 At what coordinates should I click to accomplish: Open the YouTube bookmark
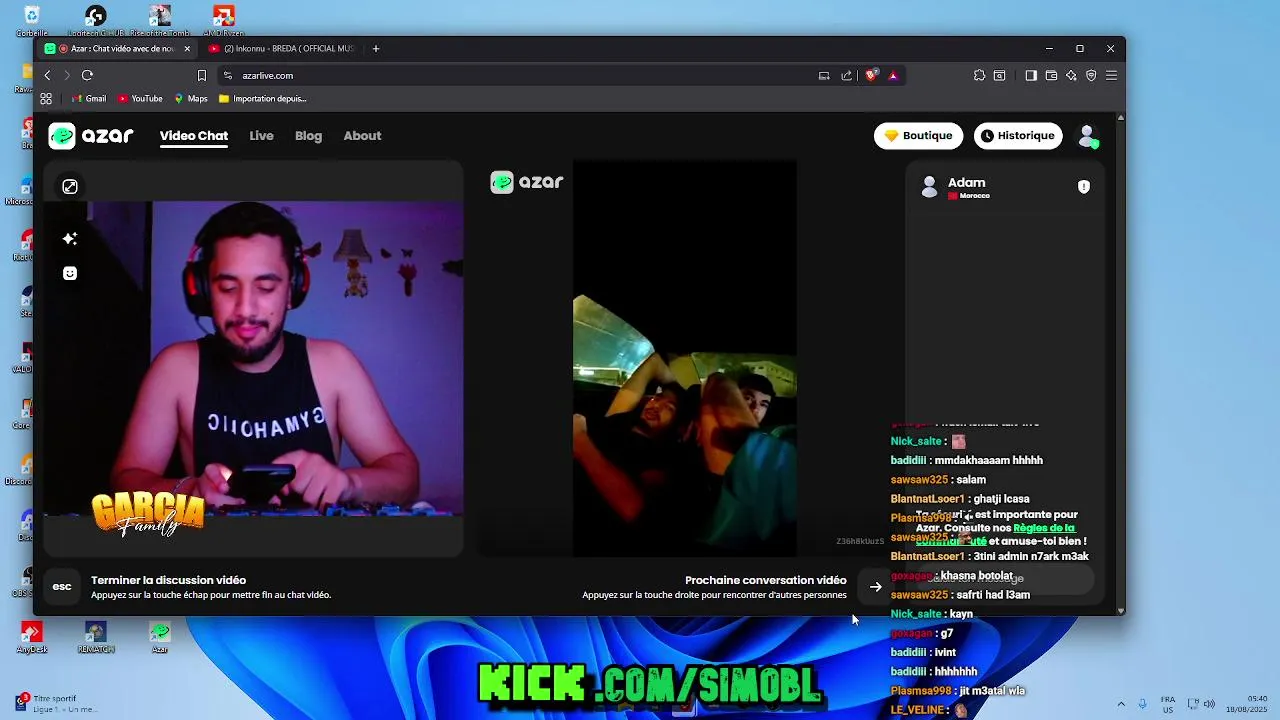(x=140, y=98)
